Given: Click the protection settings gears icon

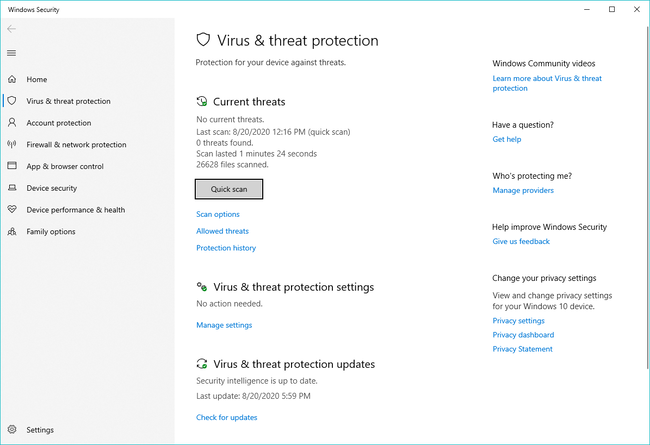Looking at the screenshot, I should tap(202, 287).
